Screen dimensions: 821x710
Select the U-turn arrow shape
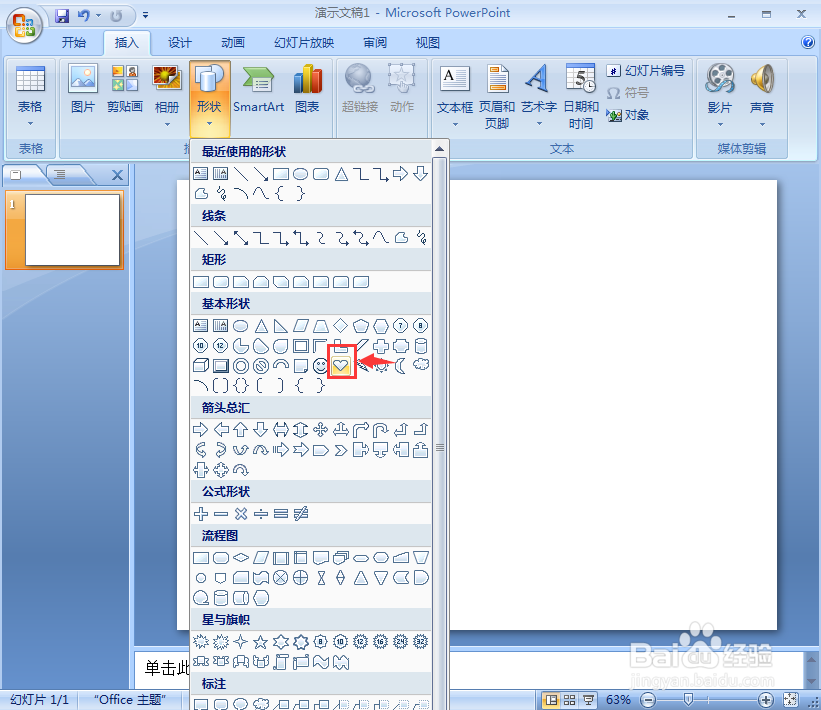point(381,430)
